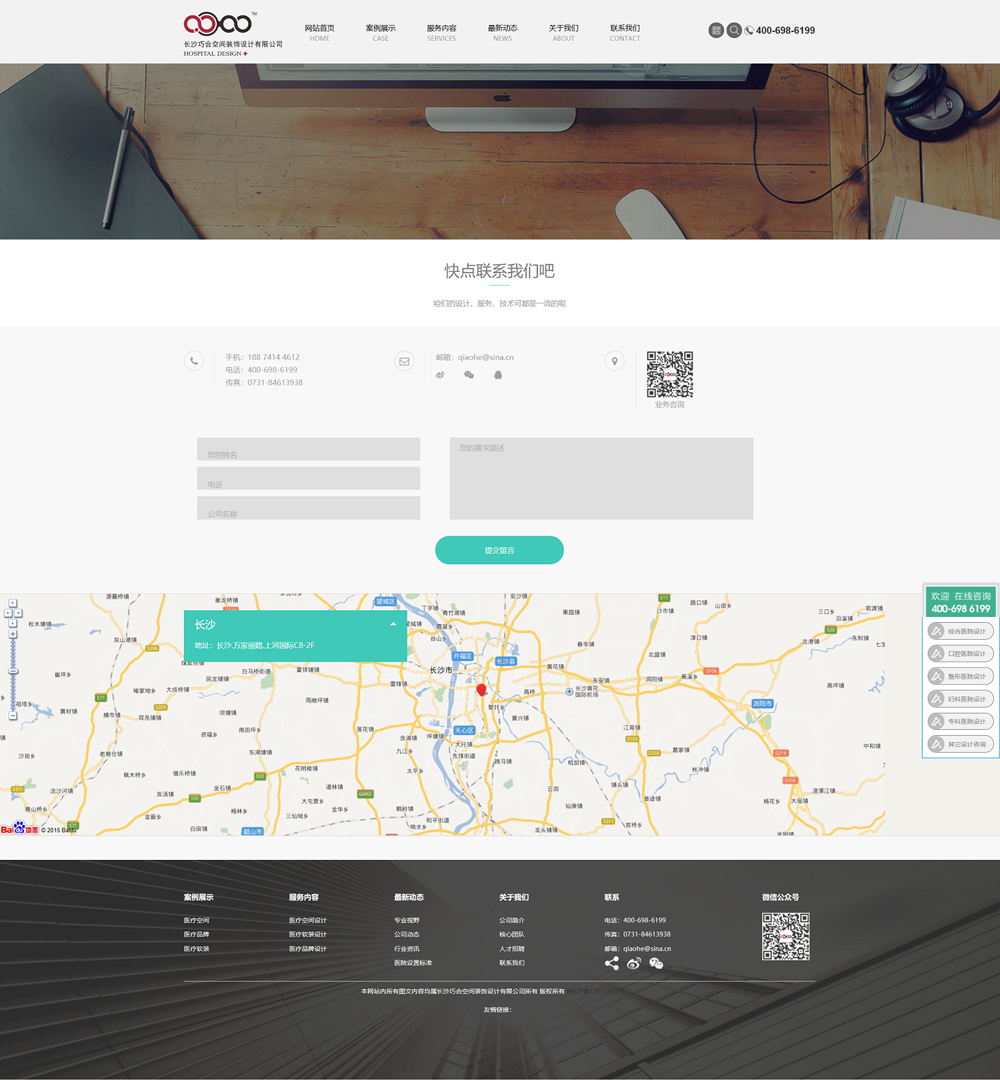Open the Weibo icon under the email address

click(x=440, y=375)
